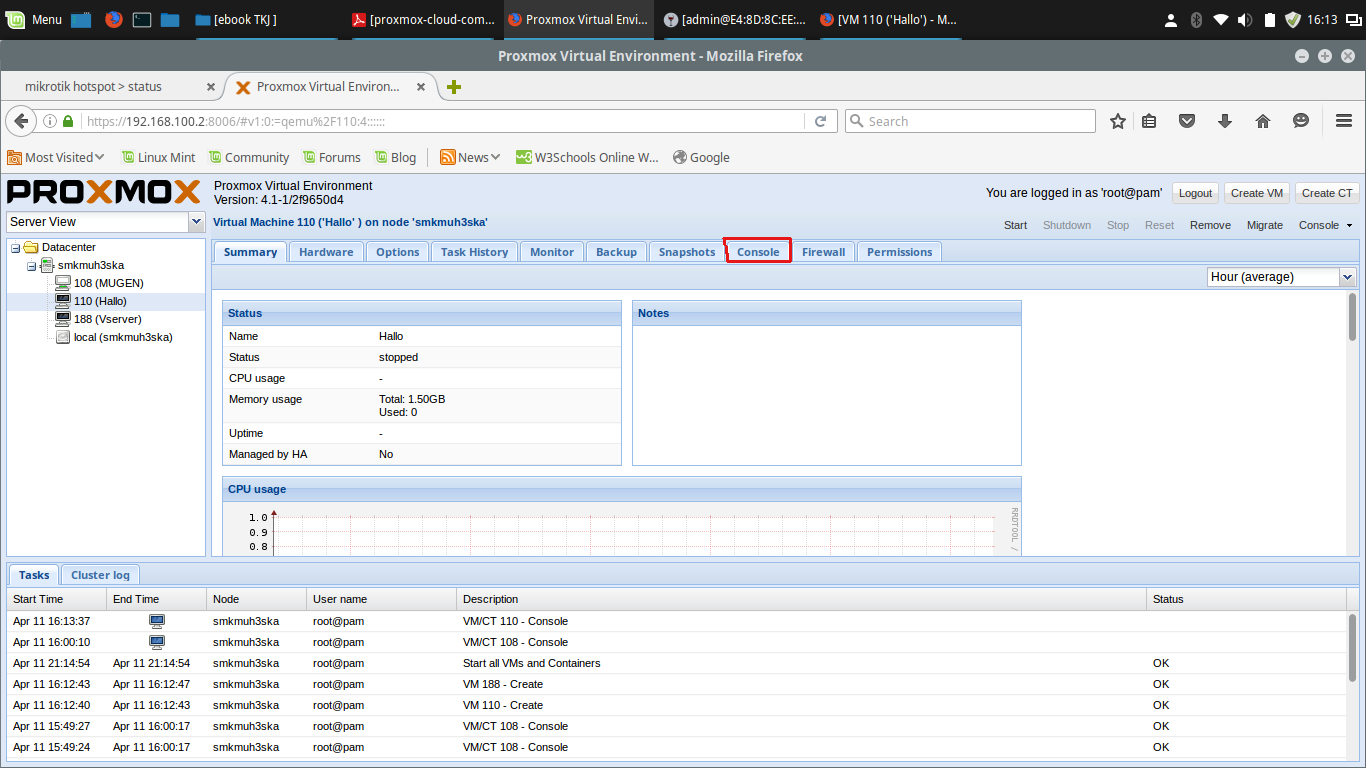Select VM 188 (Vserver) in the tree
The width and height of the screenshot is (1366, 768).
(107, 319)
